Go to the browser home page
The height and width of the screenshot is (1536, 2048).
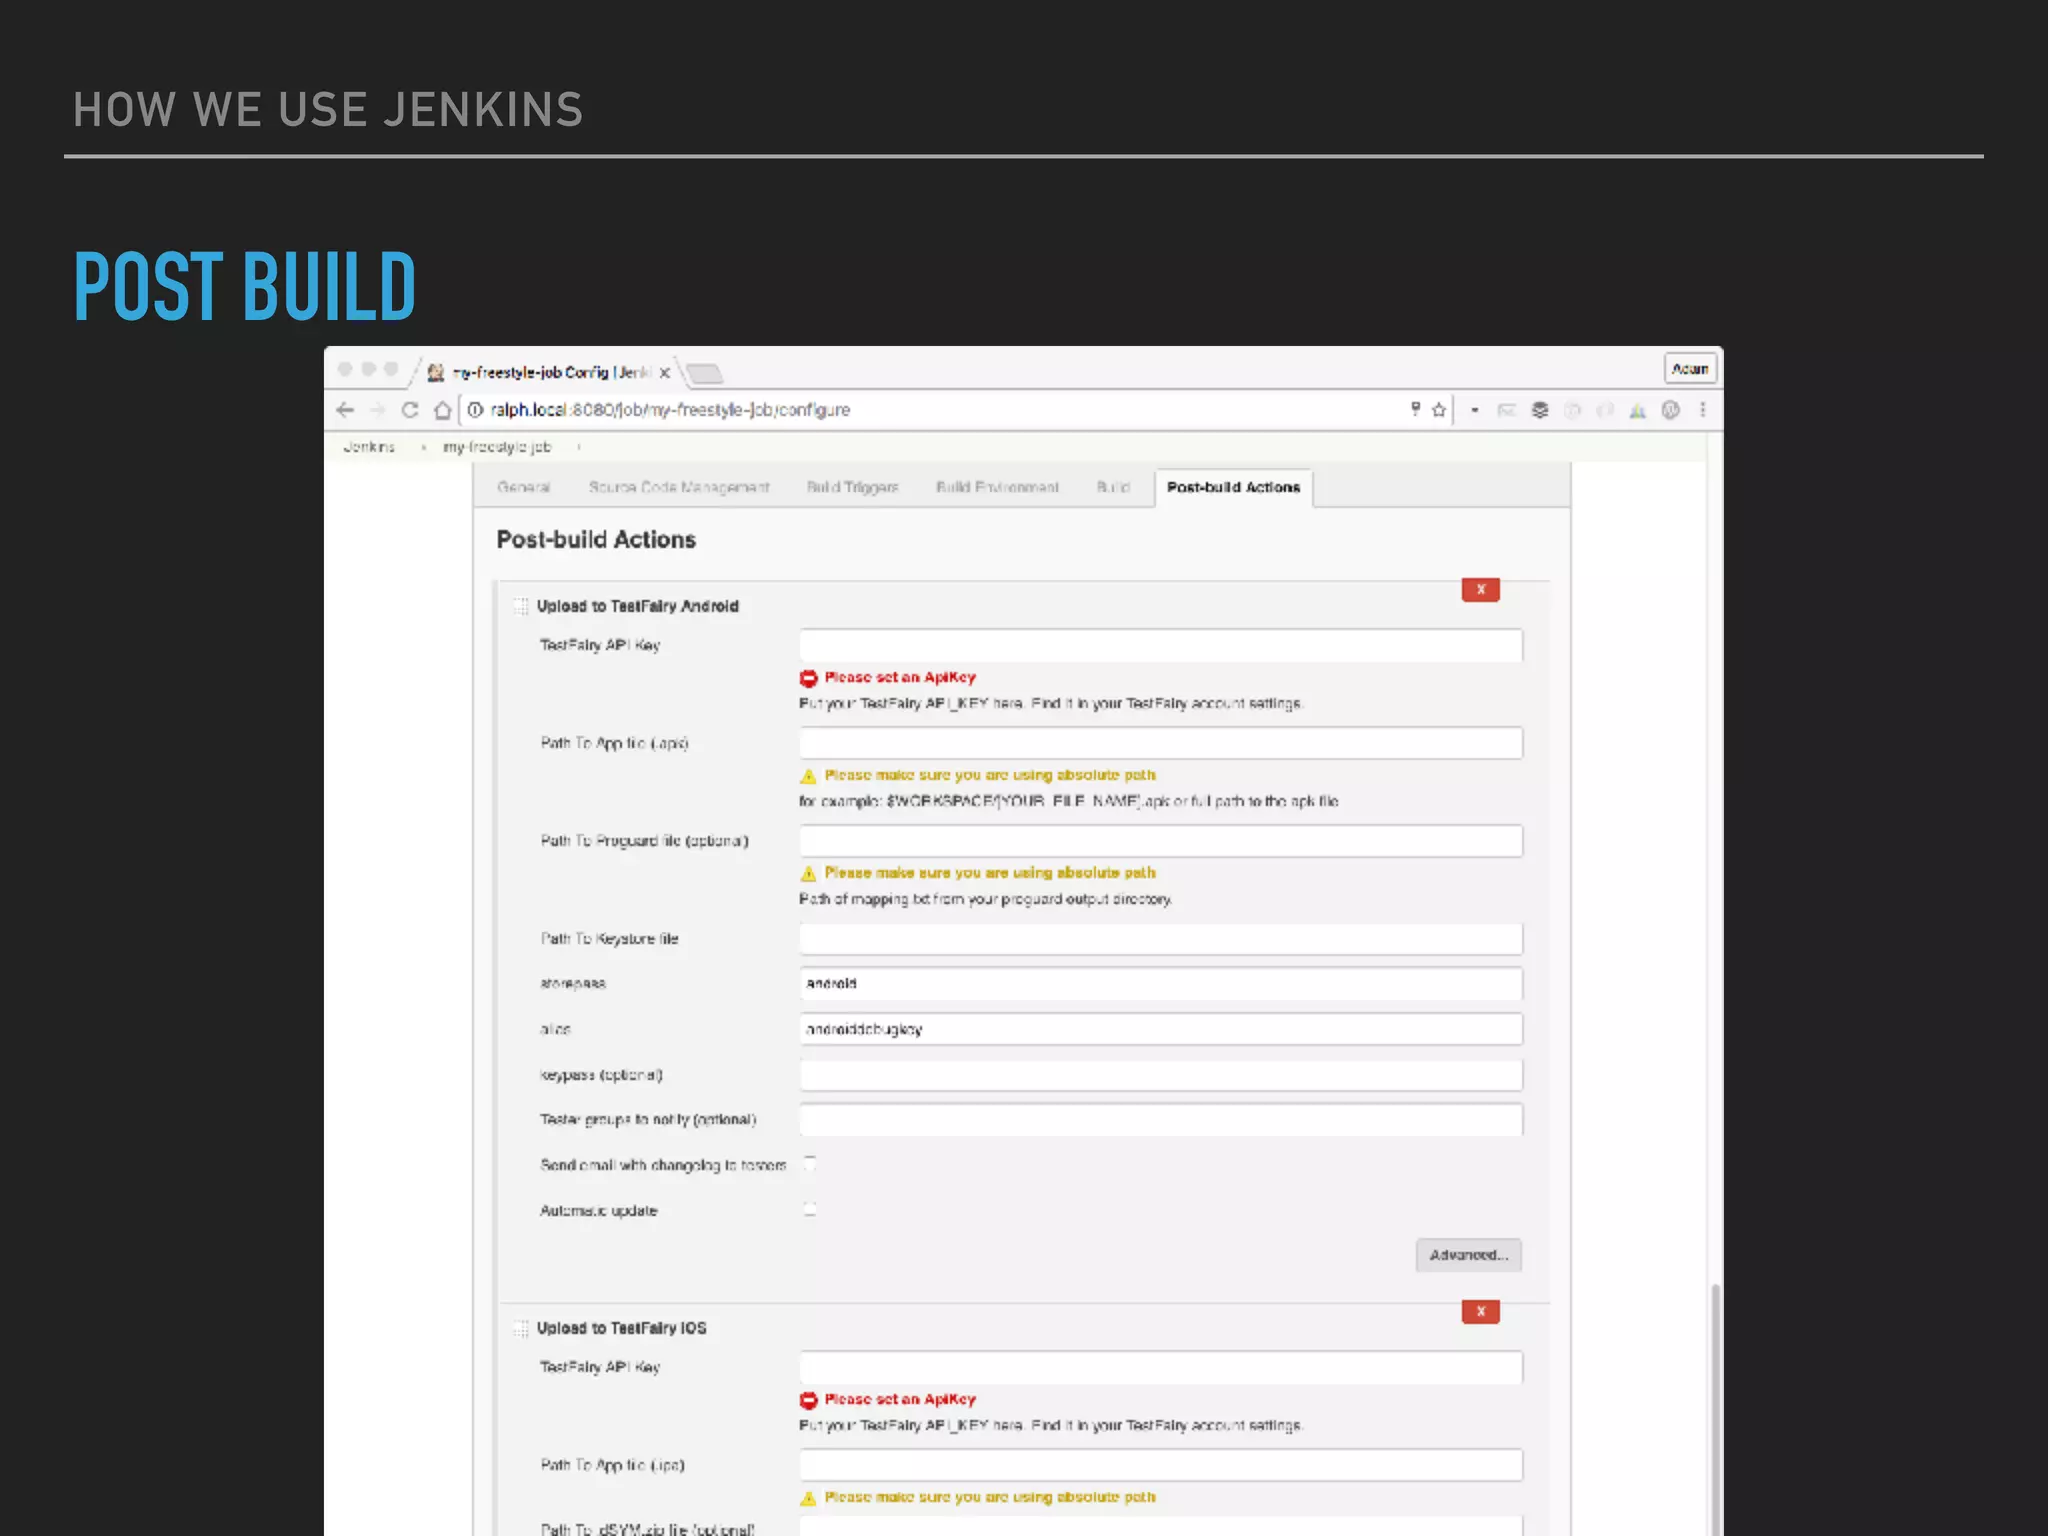tap(442, 410)
